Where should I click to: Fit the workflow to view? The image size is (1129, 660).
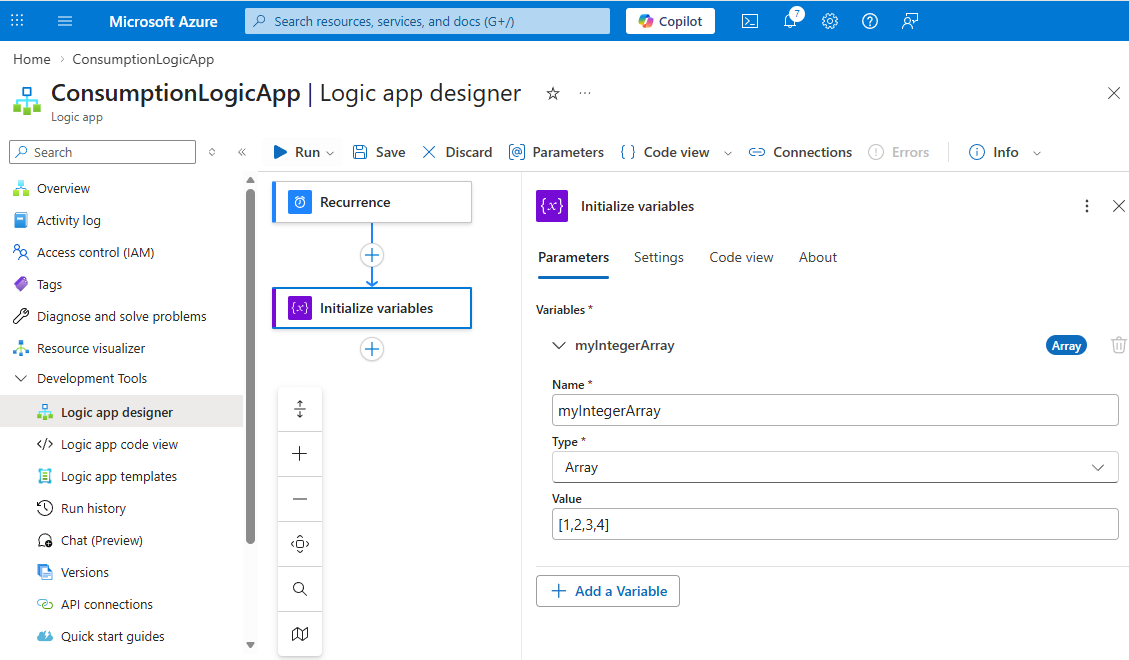[x=300, y=544]
